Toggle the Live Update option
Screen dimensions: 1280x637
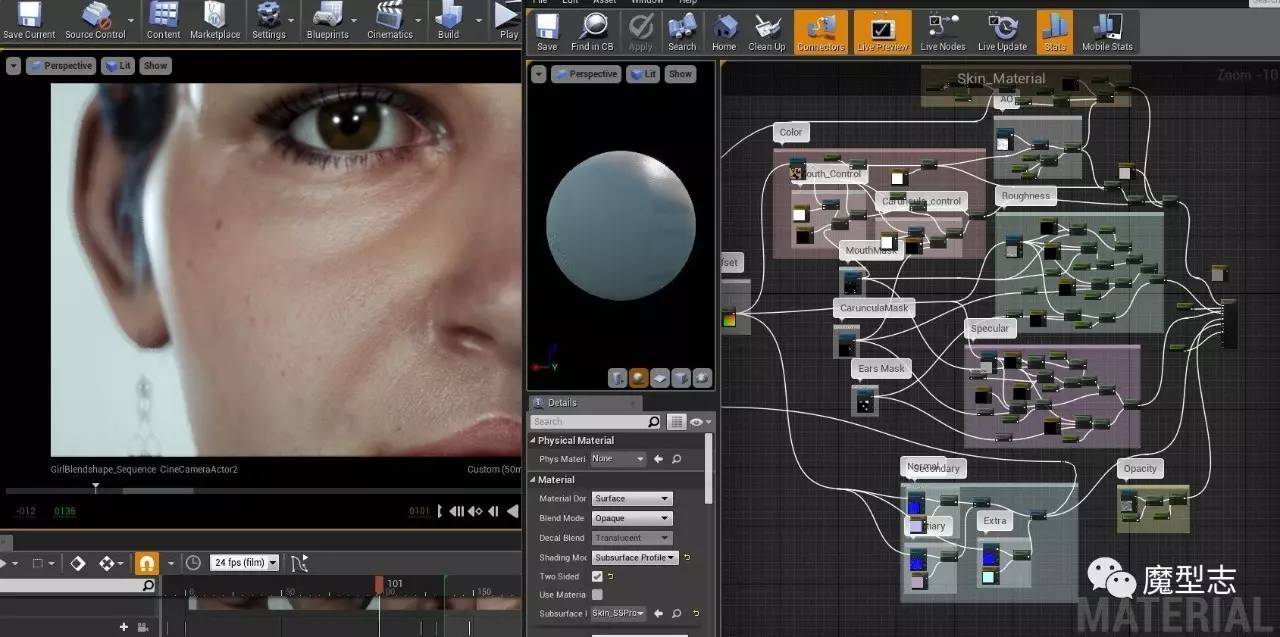pos(1002,31)
